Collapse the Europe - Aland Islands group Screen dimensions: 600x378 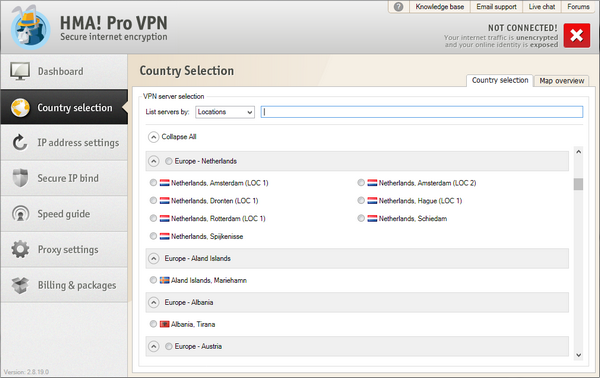pos(153,259)
